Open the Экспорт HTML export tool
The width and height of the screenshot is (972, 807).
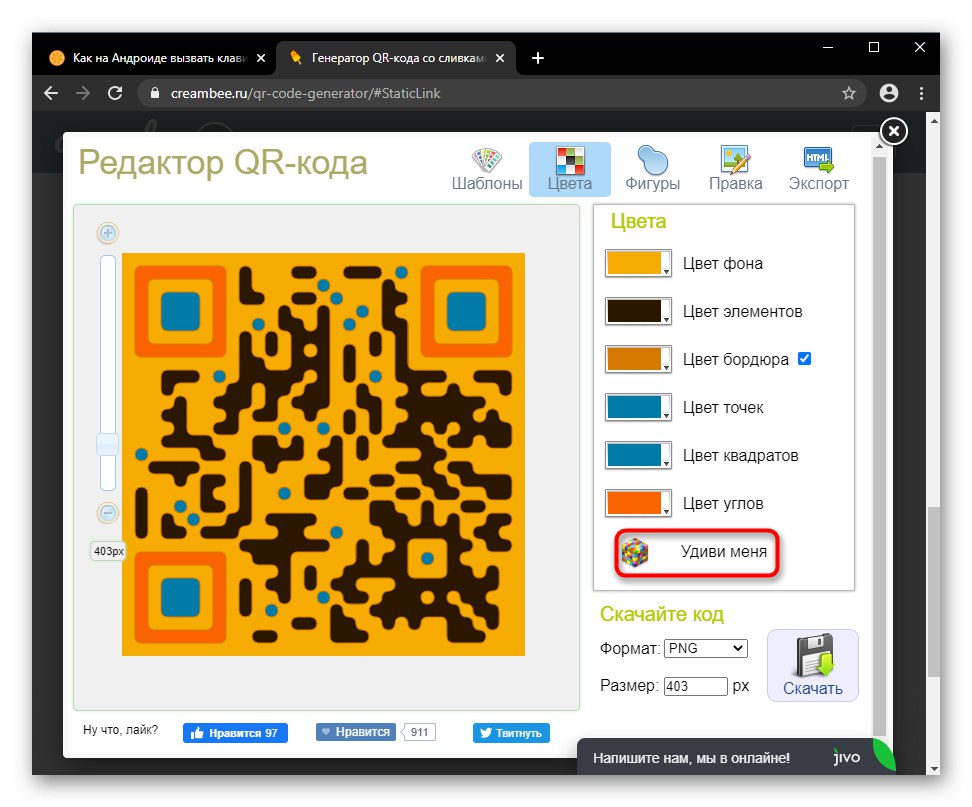click(x=818, y=169)
